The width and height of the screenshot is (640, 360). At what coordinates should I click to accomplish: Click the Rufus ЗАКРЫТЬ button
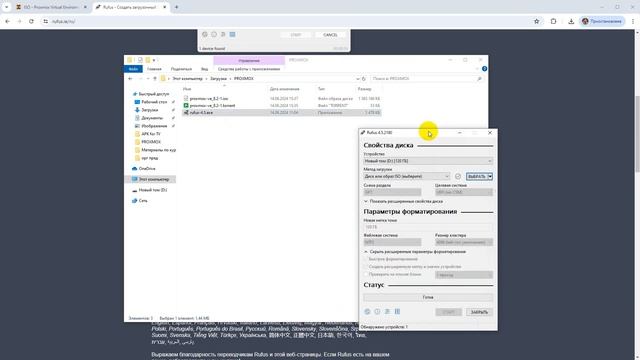tap(479, 312)
